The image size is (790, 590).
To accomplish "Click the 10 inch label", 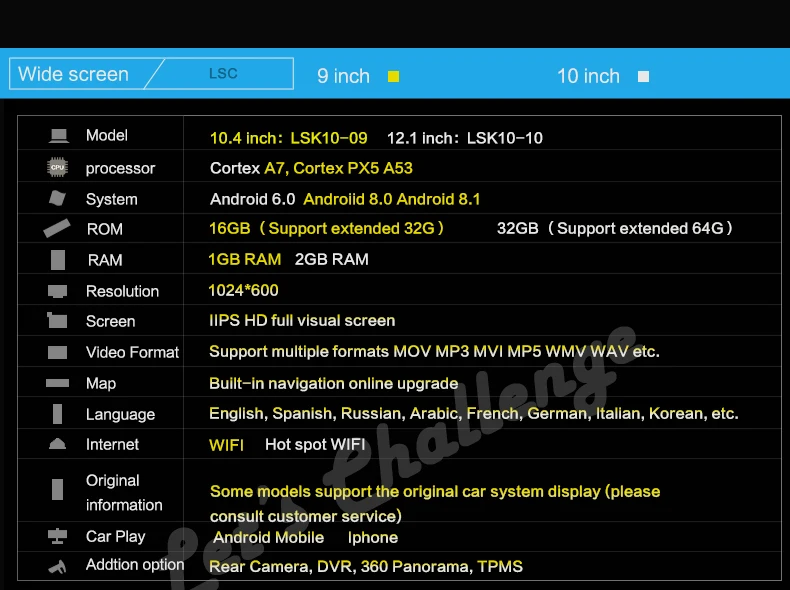I will [x=588, y=77].
